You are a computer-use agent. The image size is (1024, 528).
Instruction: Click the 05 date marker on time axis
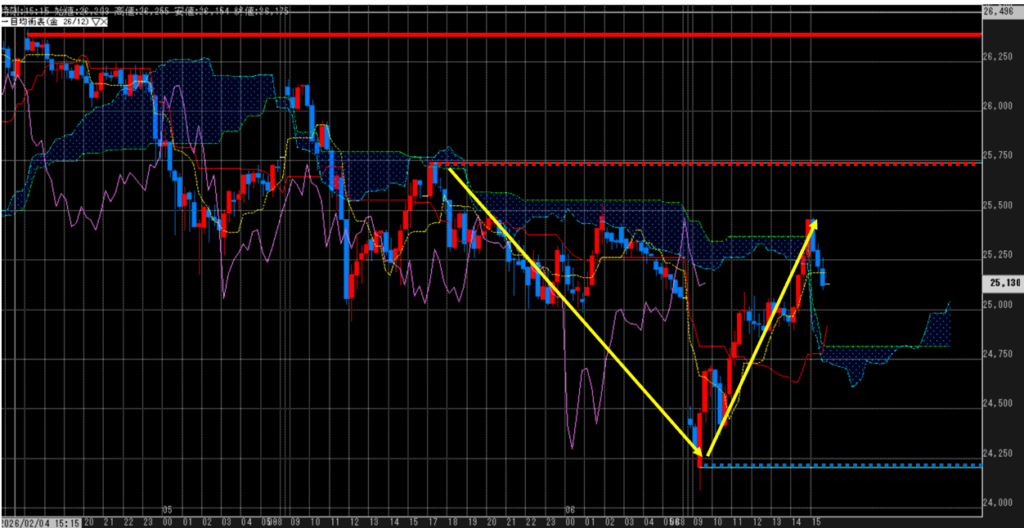click(x=167, y=509)
